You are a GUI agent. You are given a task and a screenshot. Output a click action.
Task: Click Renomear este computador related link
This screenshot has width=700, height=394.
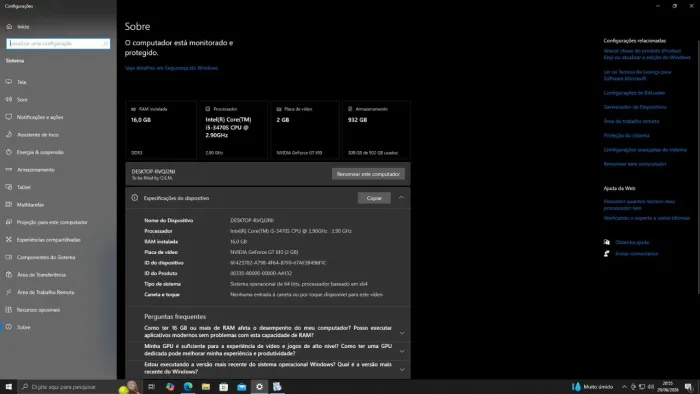(x=635, y=164)
